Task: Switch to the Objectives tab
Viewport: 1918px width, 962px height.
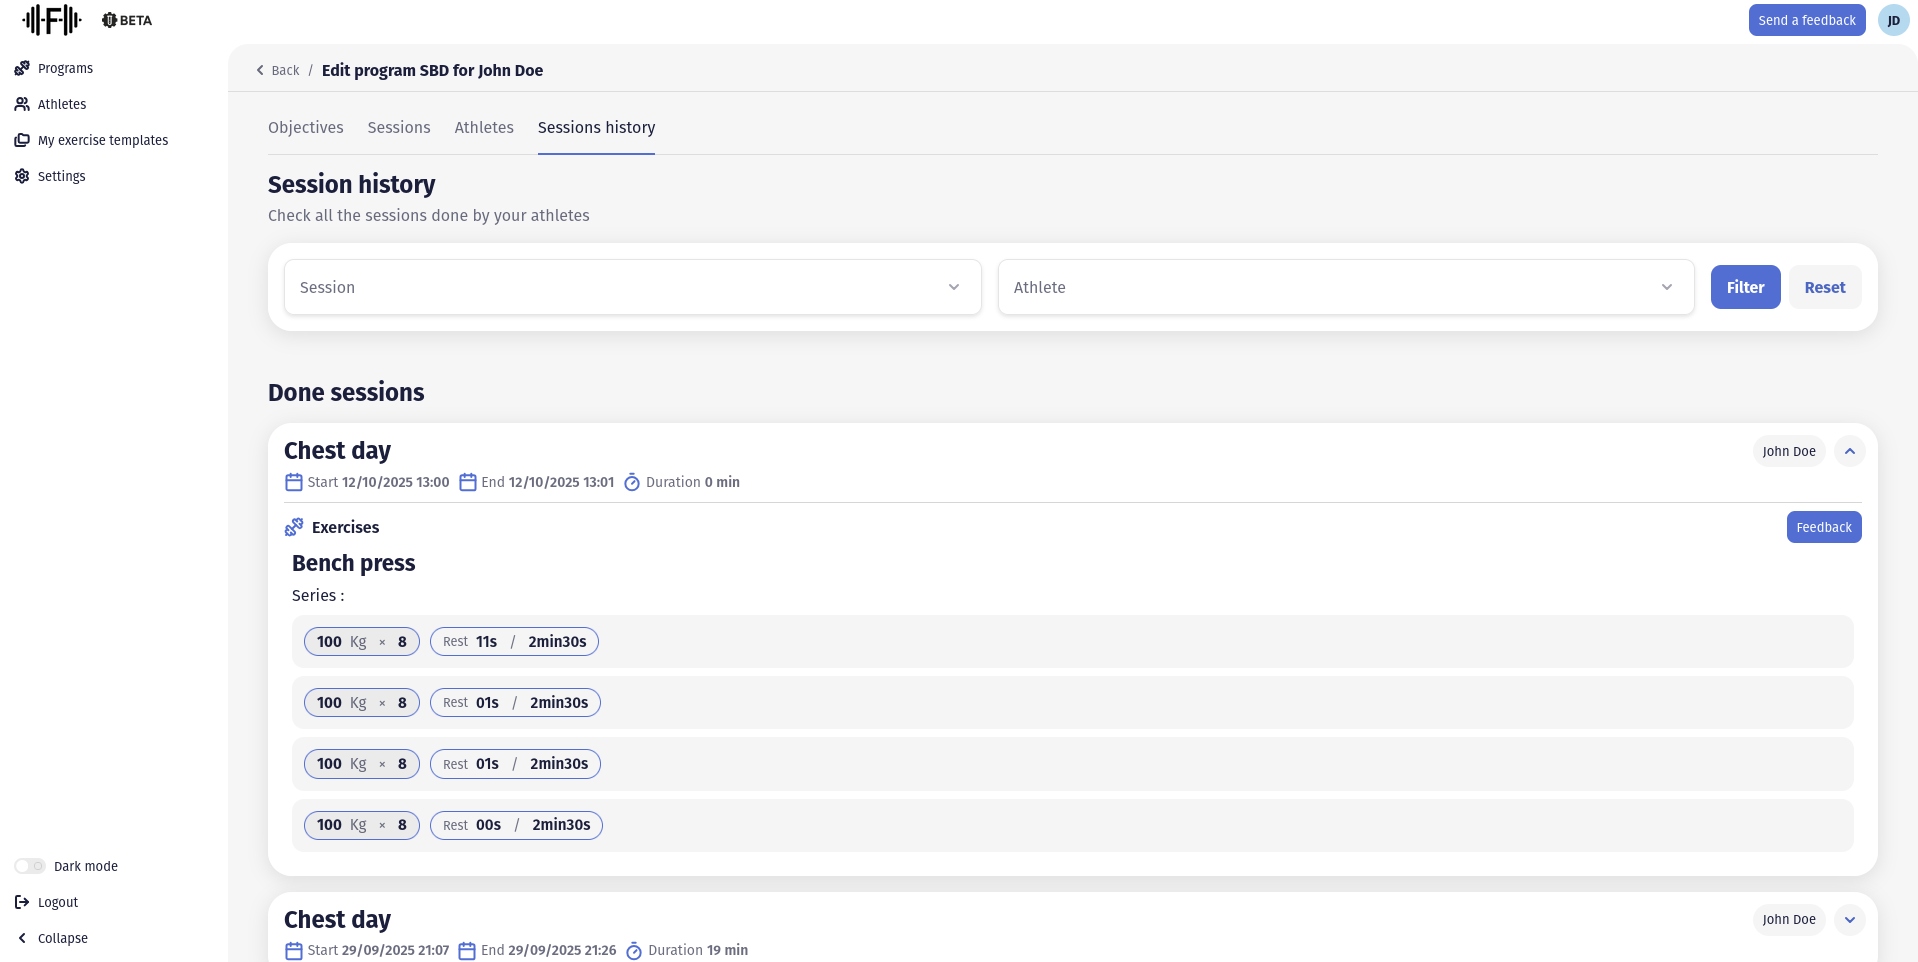Action: [305, 128]
